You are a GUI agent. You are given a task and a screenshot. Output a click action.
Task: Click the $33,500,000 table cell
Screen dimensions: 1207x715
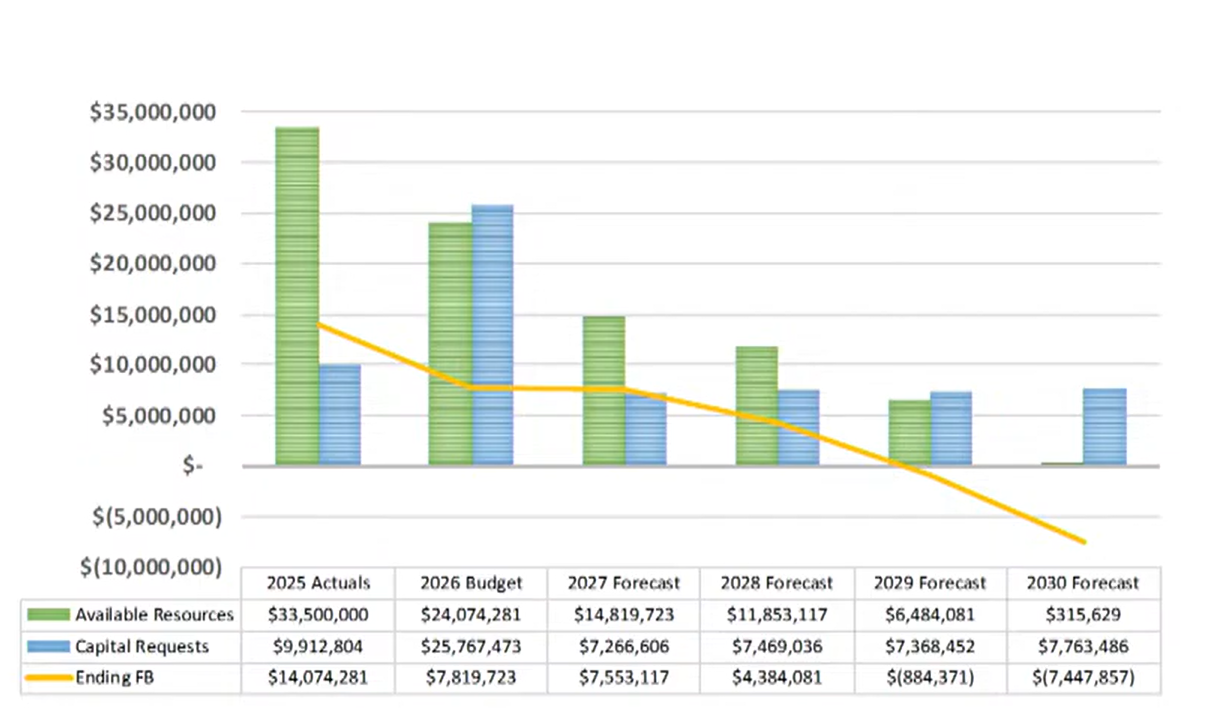pyautogui.click(x=318, y=614)
